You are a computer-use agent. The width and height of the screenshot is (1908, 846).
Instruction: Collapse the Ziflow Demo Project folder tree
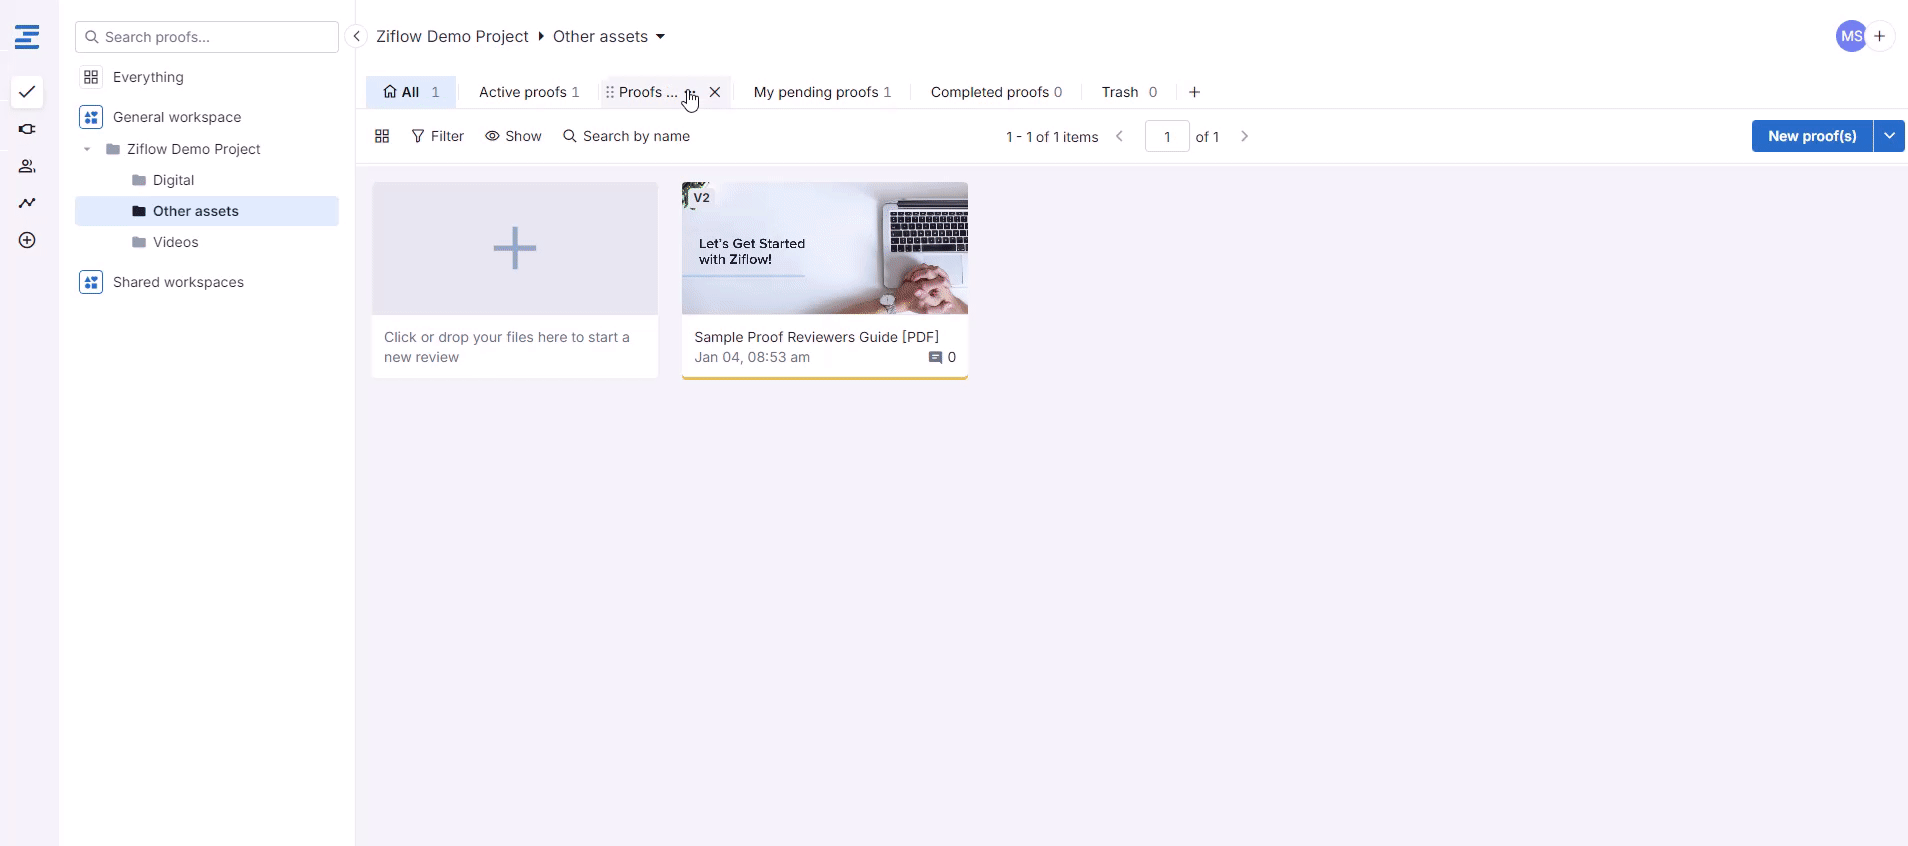pos(87,149)
